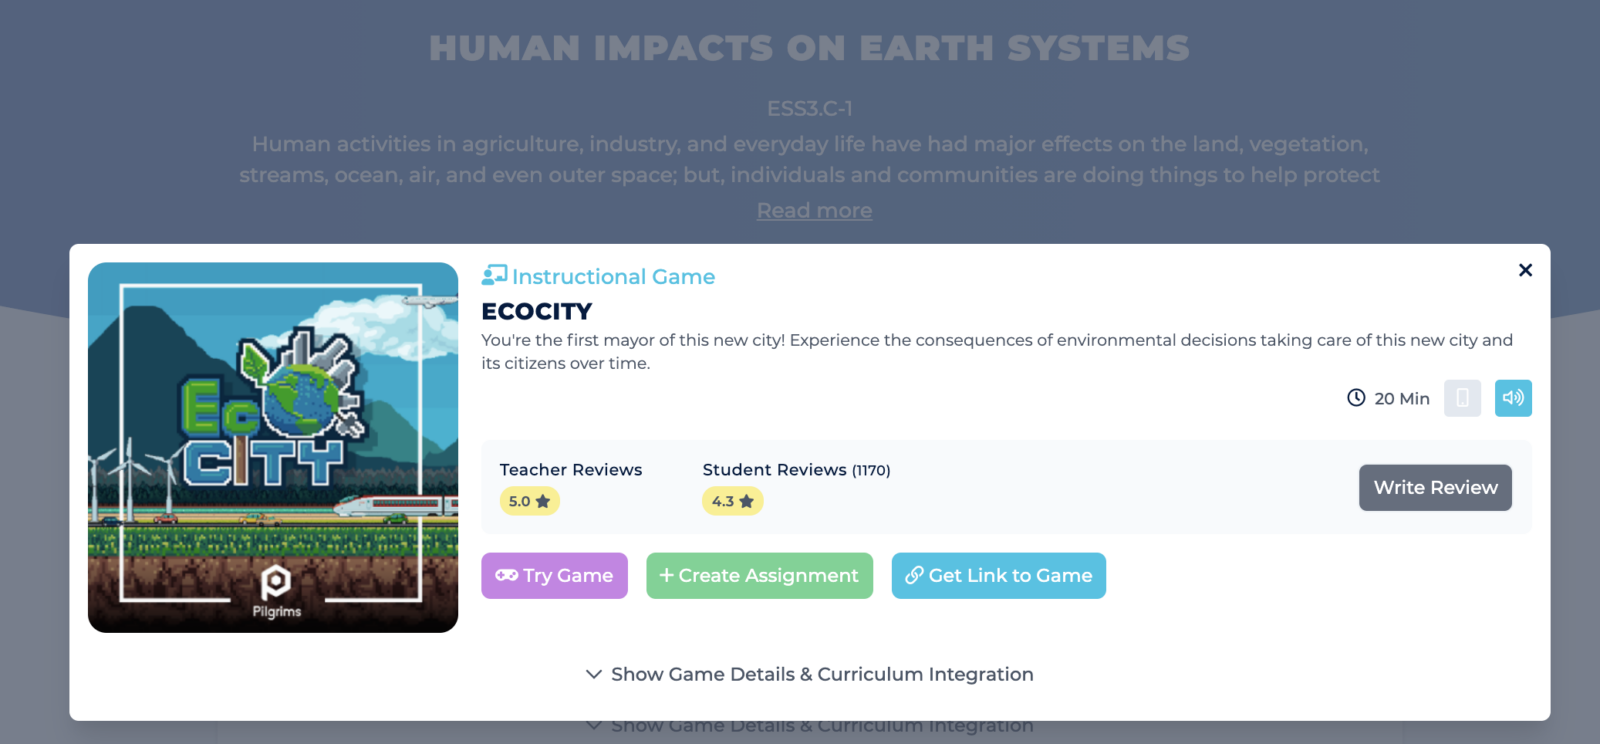Open the Write Review form

tap(1435, 488)
